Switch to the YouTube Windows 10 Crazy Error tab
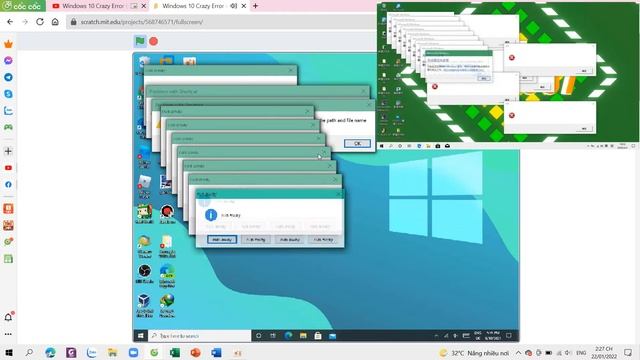Image resolution: width=640 pixels, height=360 pixels. coord(93,6)
